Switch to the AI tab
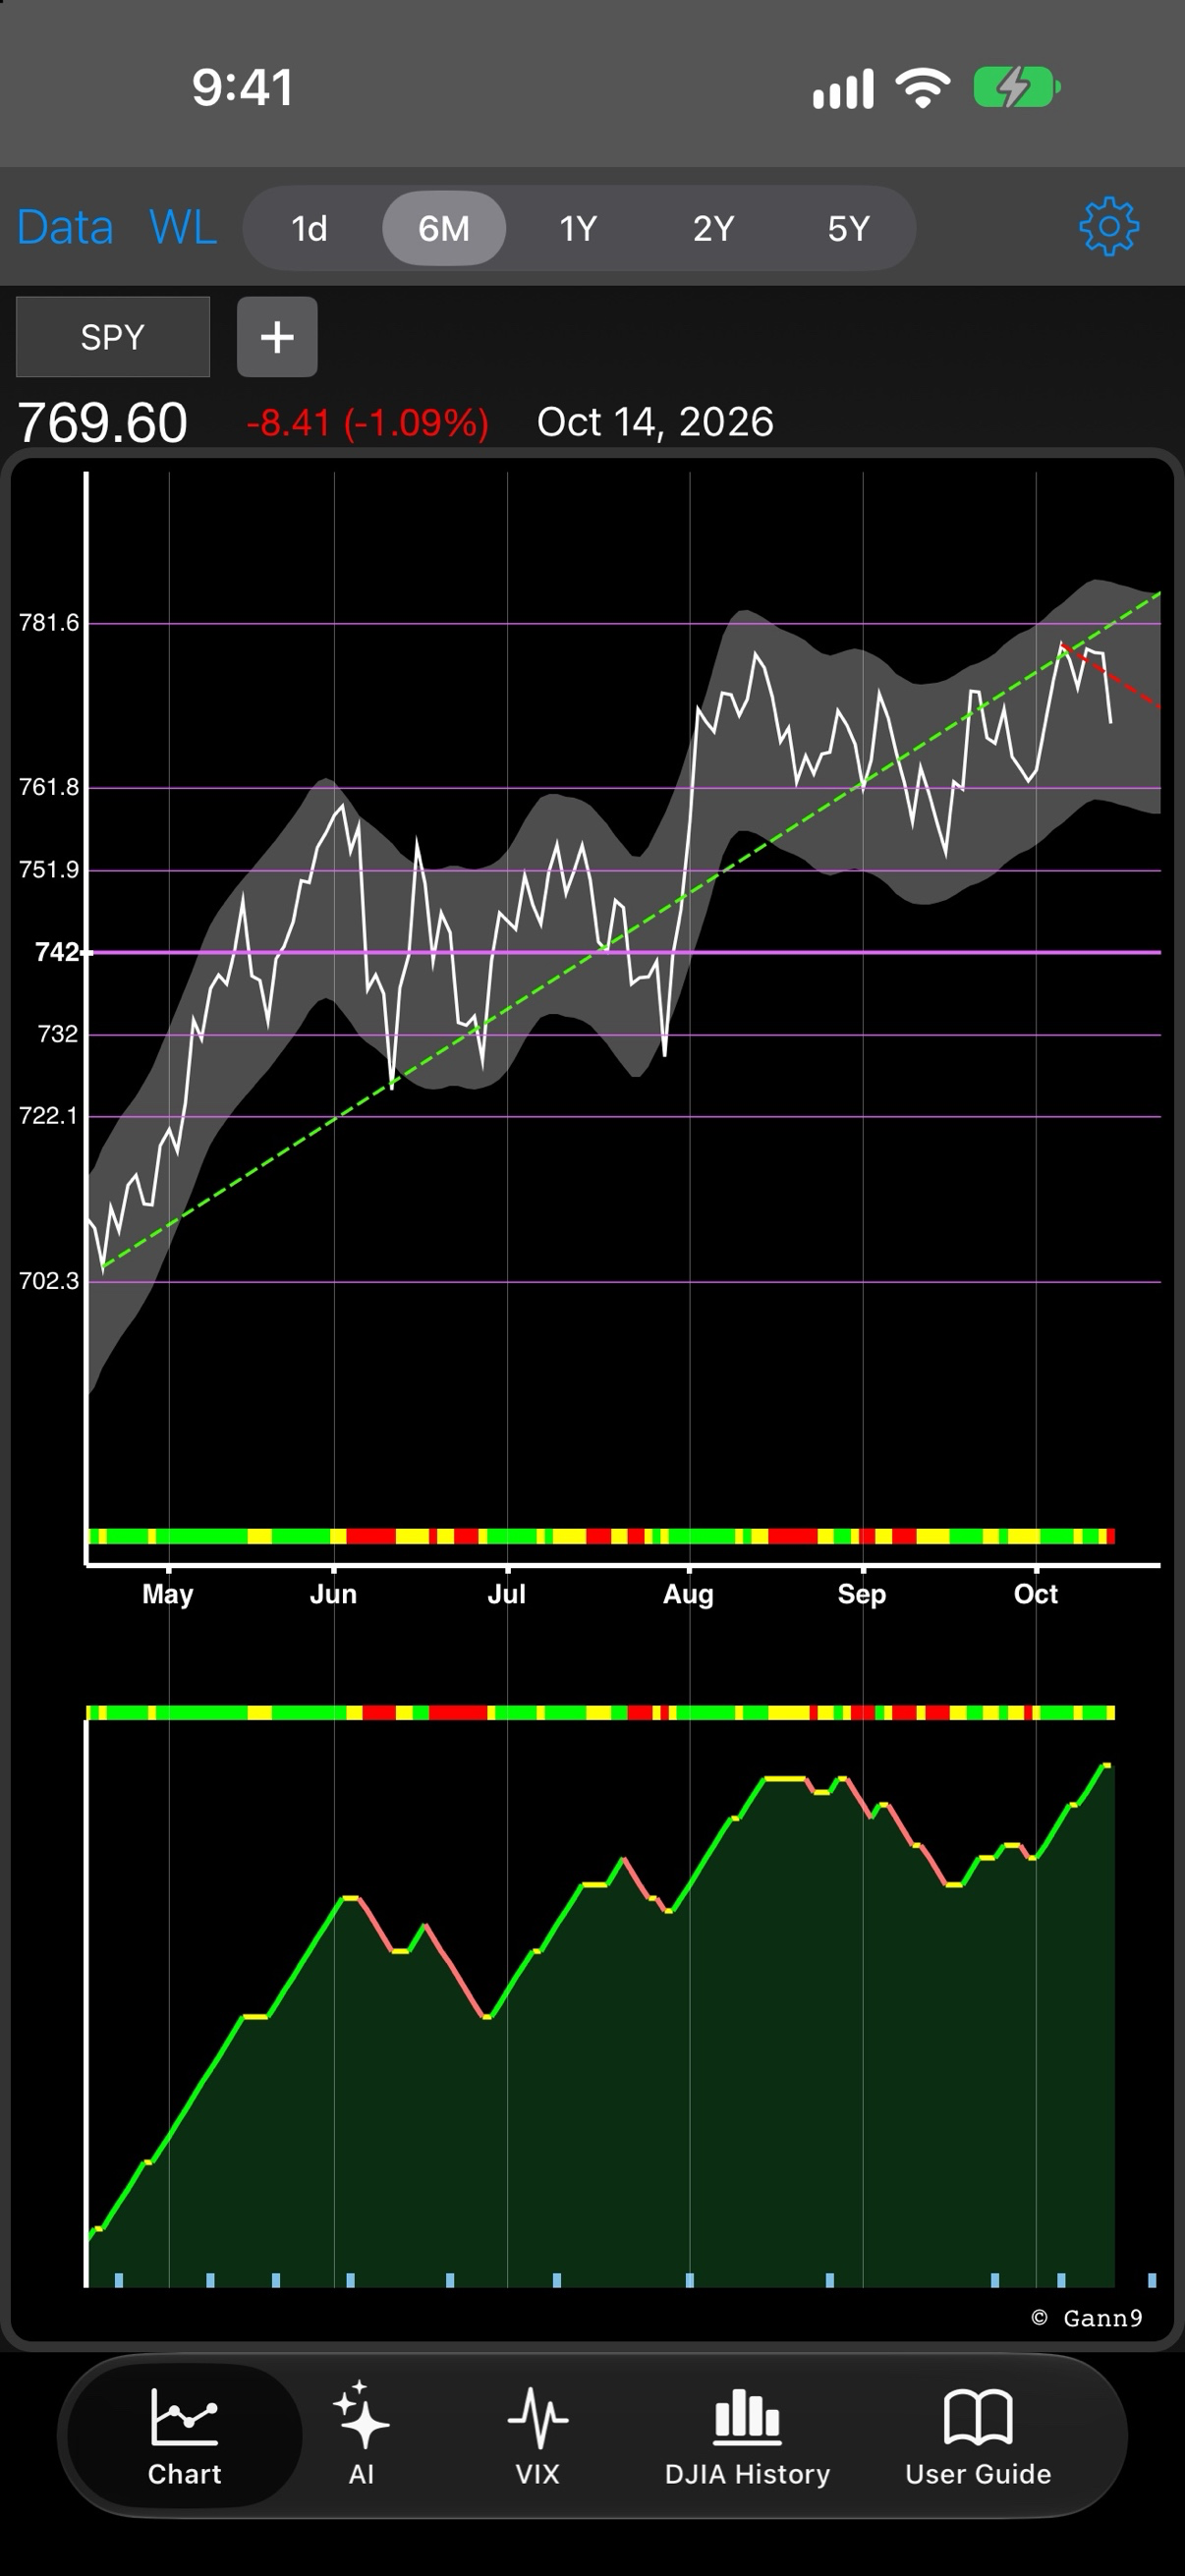The height and width of the screenshot is (2576, 1185). click(x=361, y=2438)
